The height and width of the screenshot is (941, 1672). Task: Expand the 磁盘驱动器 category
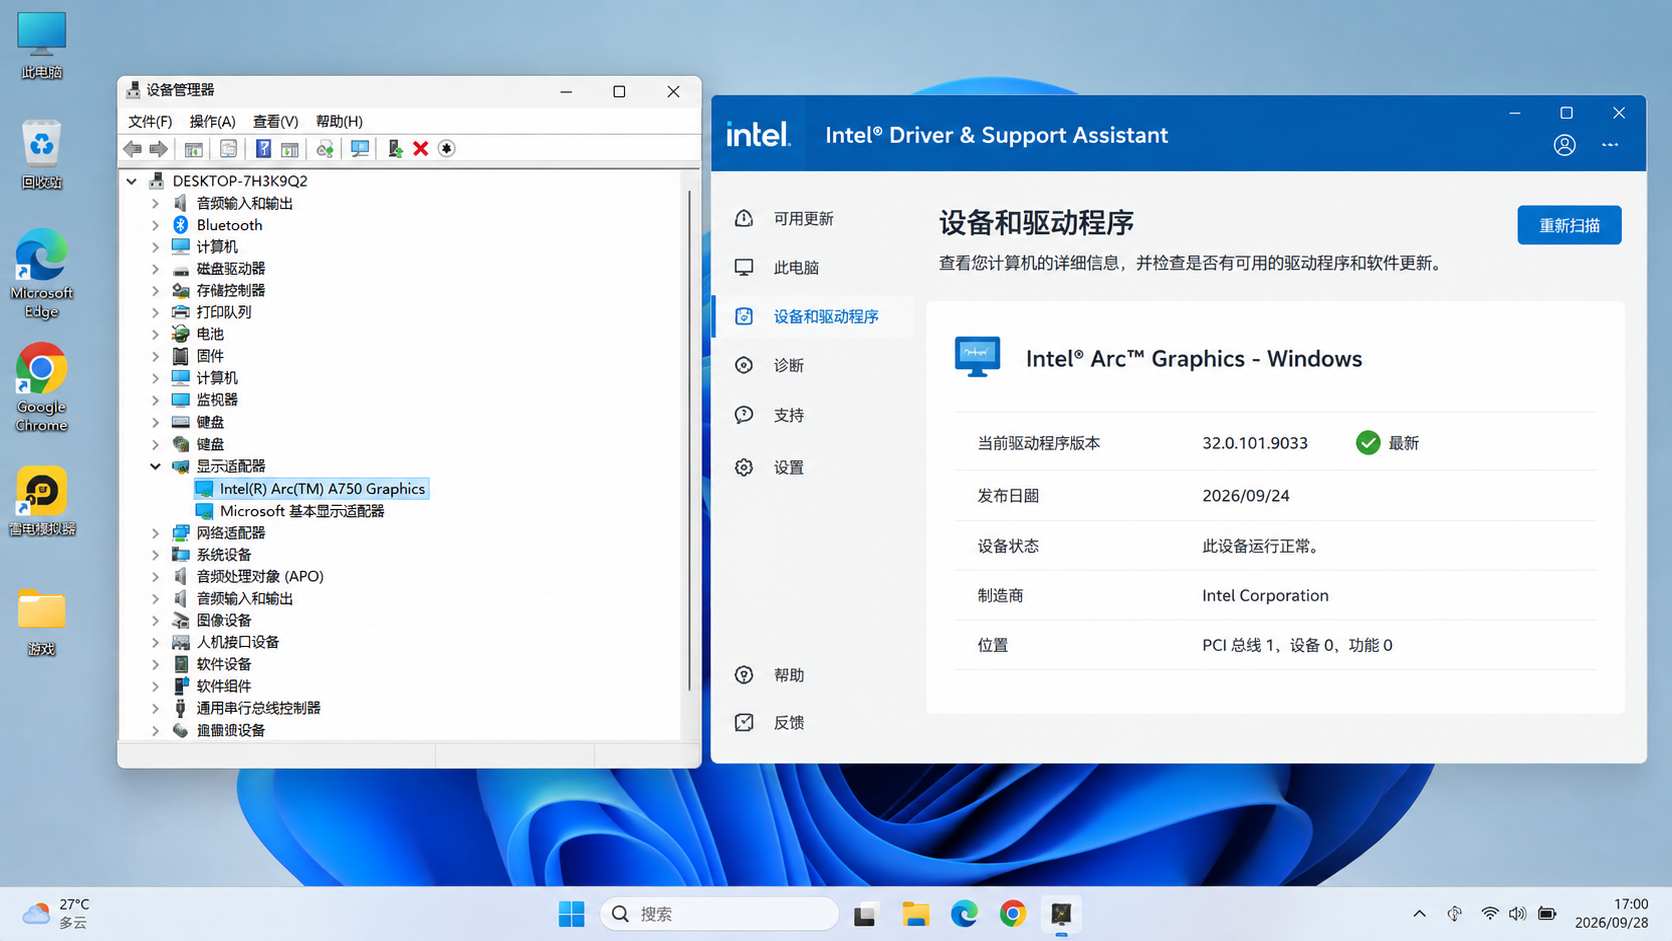coord(155,269)
